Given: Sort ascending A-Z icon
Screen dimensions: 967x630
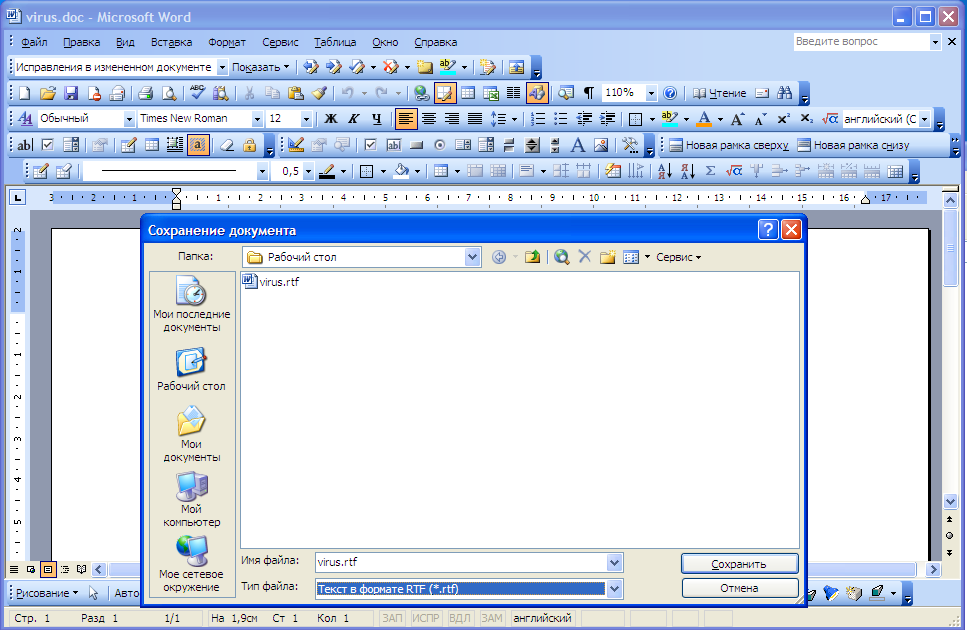Looking at the screenshot, I should click(665, 171).
